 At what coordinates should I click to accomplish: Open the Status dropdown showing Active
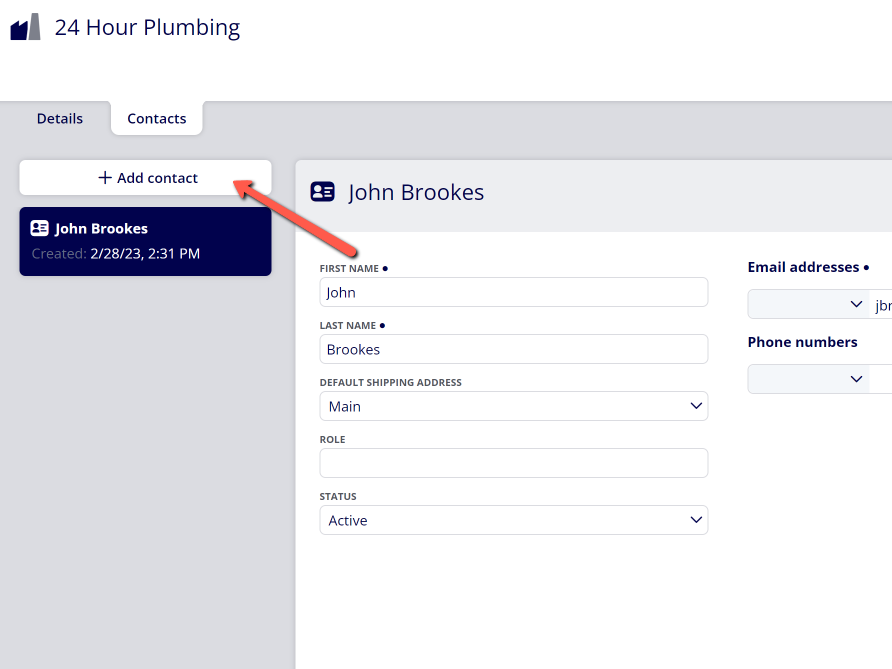pos(514,520)
